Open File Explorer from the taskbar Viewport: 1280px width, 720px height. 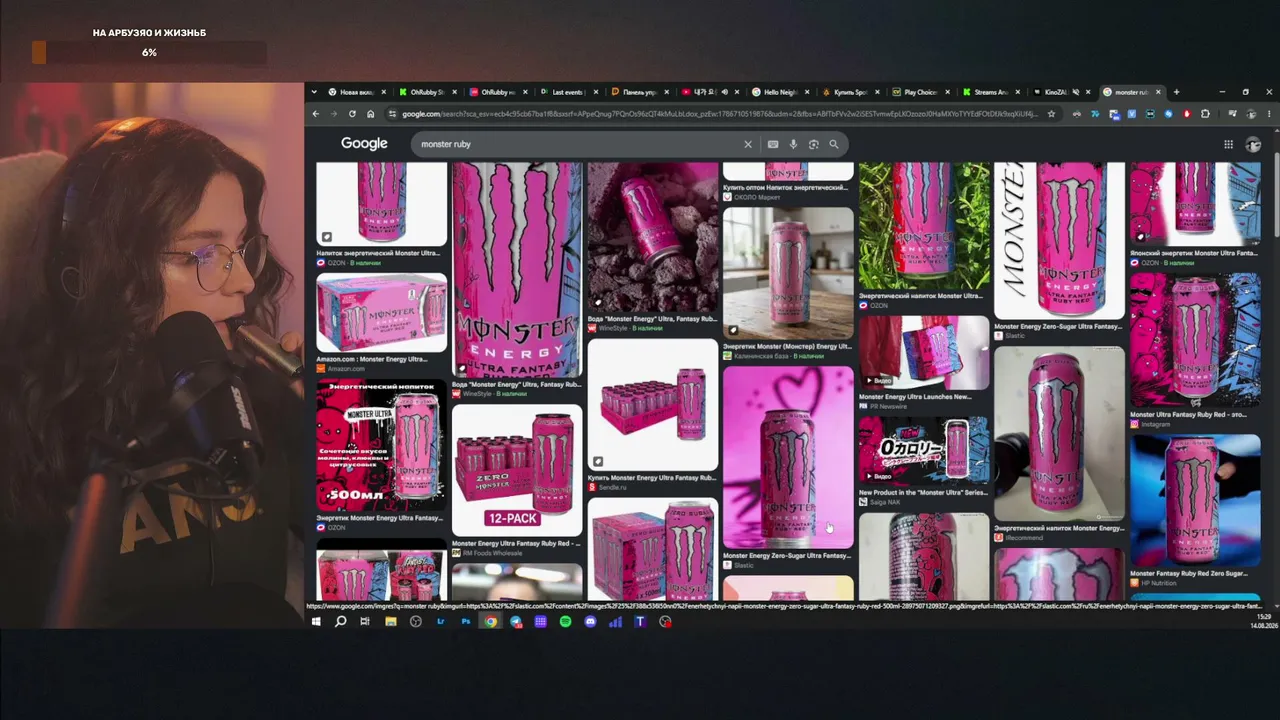(x=390, y=621)
